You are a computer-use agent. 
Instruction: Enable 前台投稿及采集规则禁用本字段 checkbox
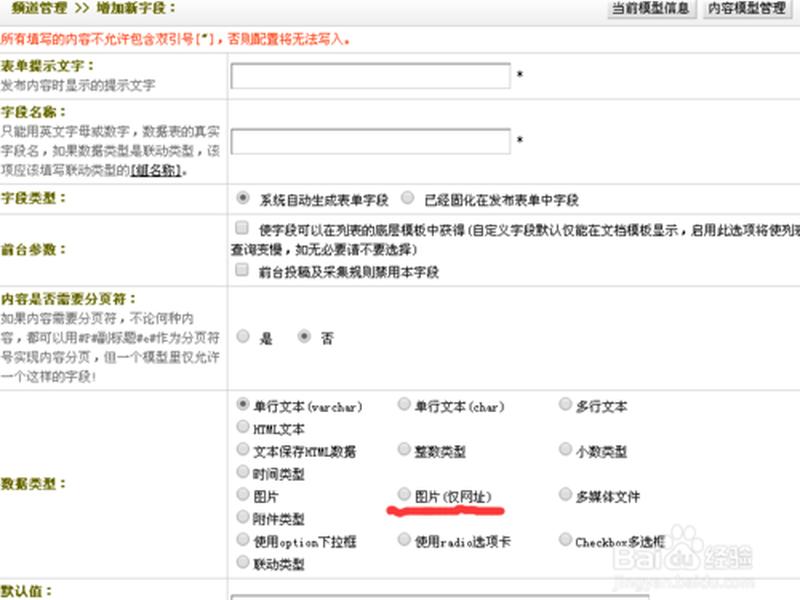[x=242, y=269]
